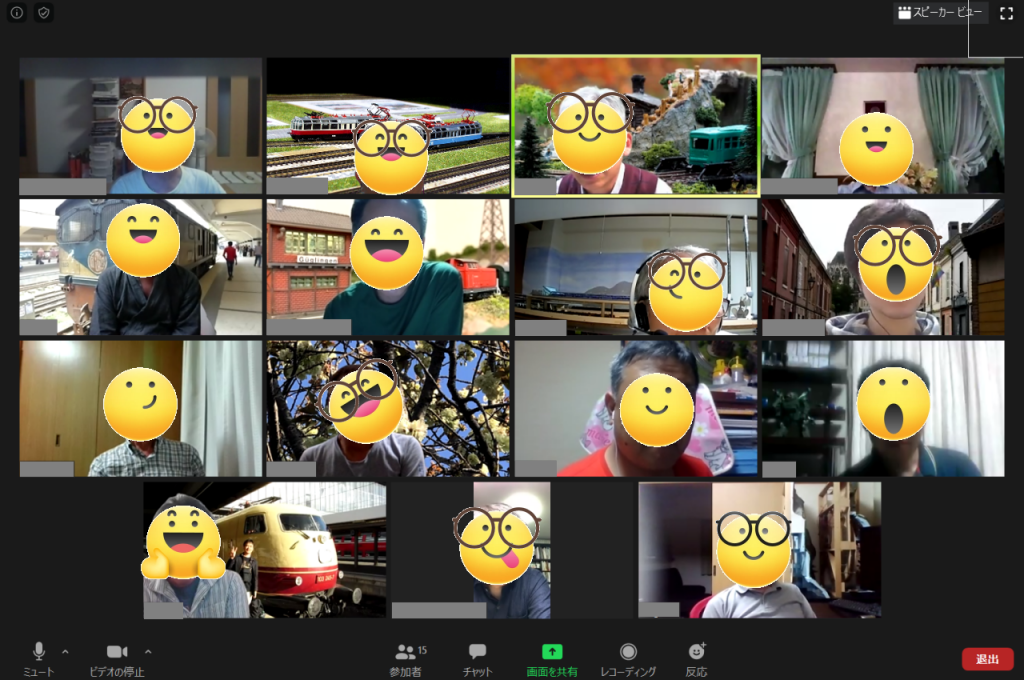Open the chat (チャット) panel
The height and width of the screenshot is (680, 1024).
tap(477, 653)
